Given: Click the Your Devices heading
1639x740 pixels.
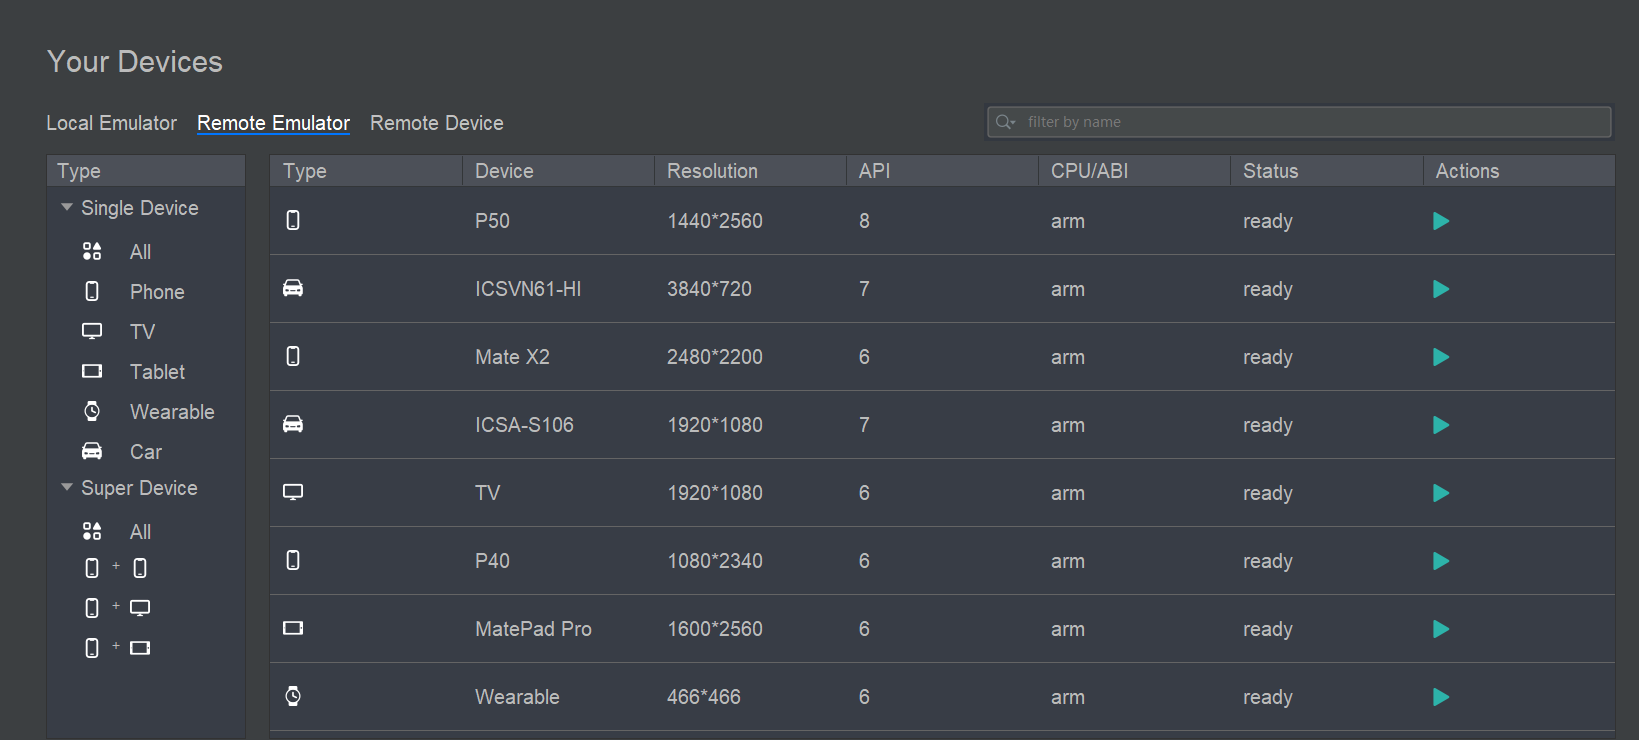Looking at the screenshot, I should (x=135, y=62).
